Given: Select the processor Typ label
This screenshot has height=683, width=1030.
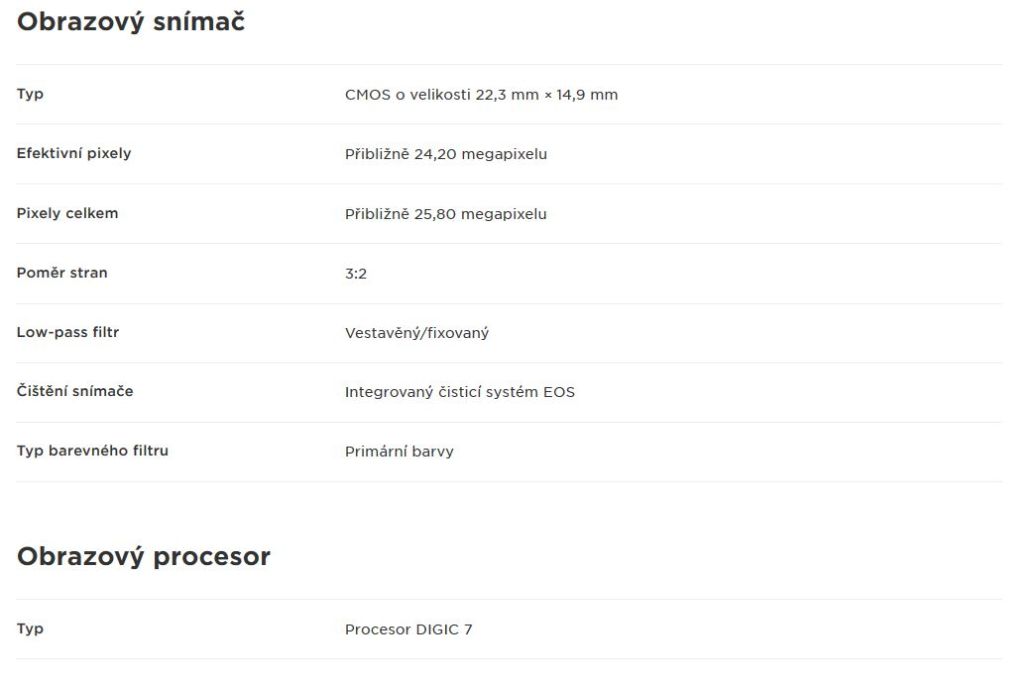Looking at the screenshot, I should tap(30, 628).
